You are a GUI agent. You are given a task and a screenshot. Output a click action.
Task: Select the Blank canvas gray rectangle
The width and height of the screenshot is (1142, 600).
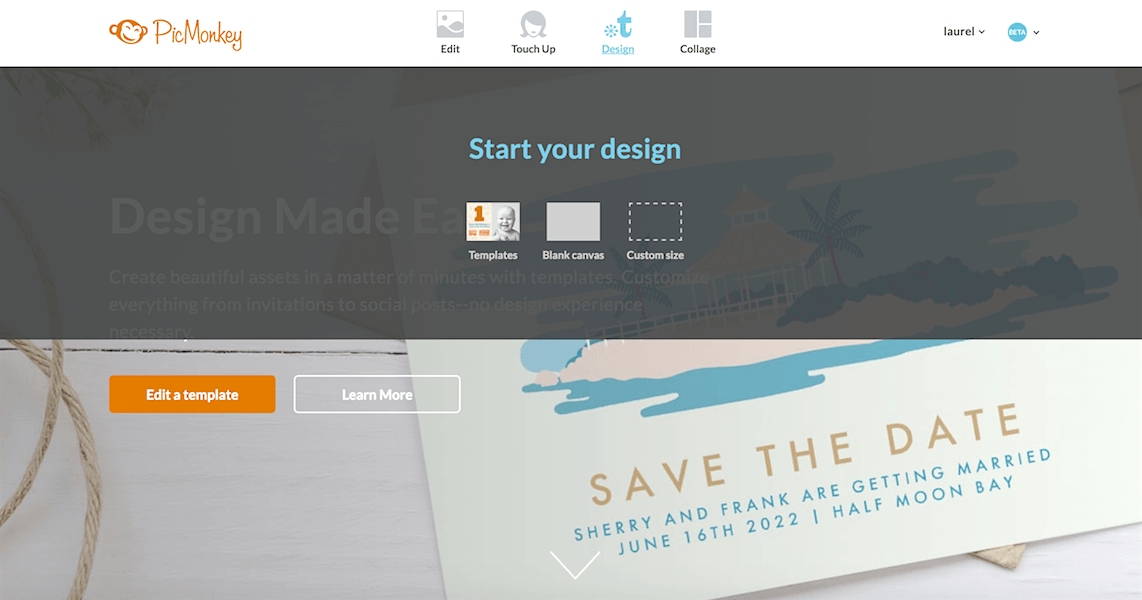pyautogui.click(x=573, y=221)
